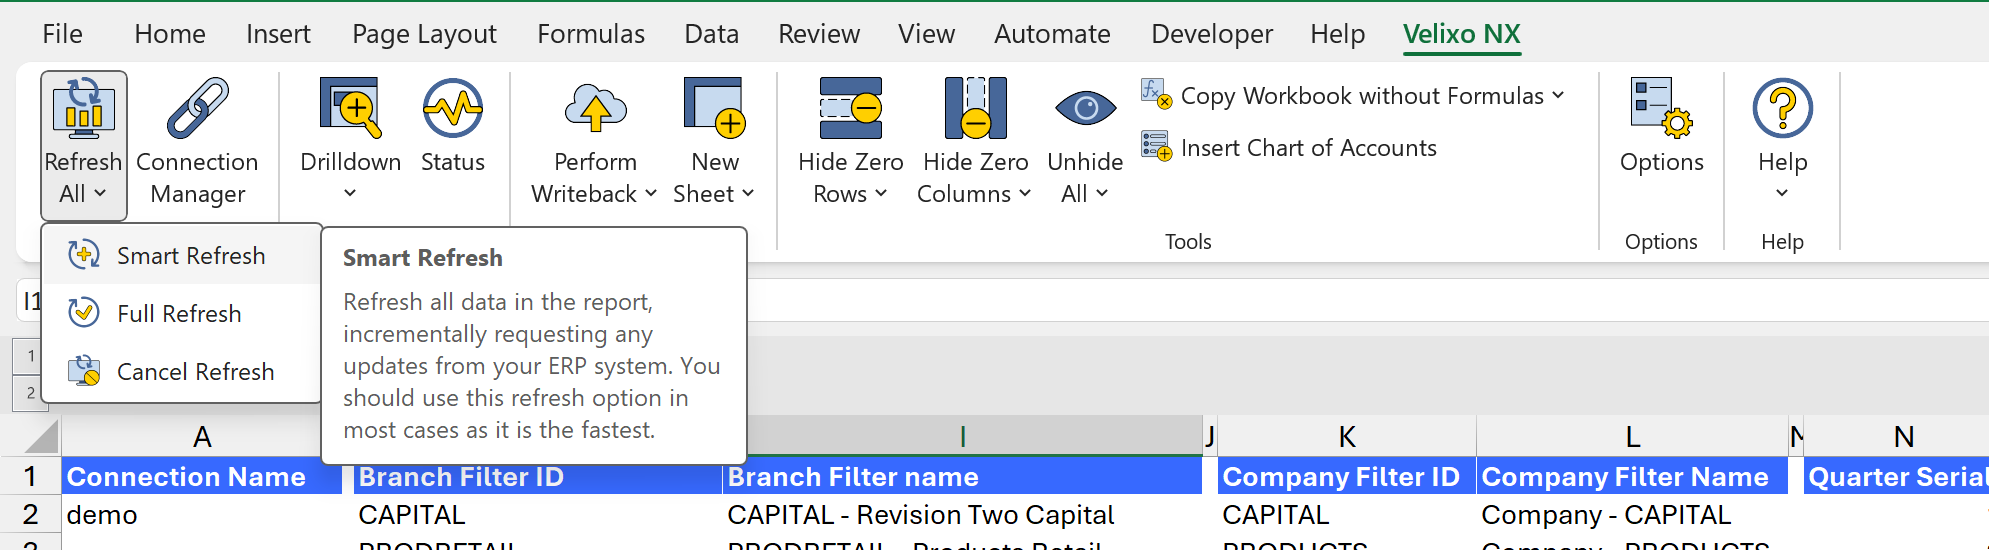This screenshot has height=550, width=1989.
Task: Click cell CAPITAL - Revision Two Capital
Action: [x=963, y=514]
